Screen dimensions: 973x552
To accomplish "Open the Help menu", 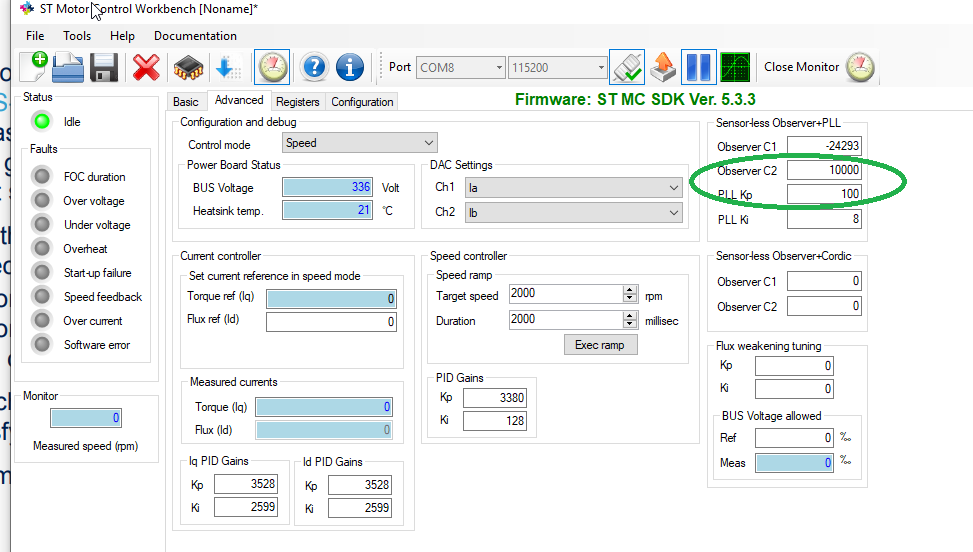I will (x=122, y=36).
